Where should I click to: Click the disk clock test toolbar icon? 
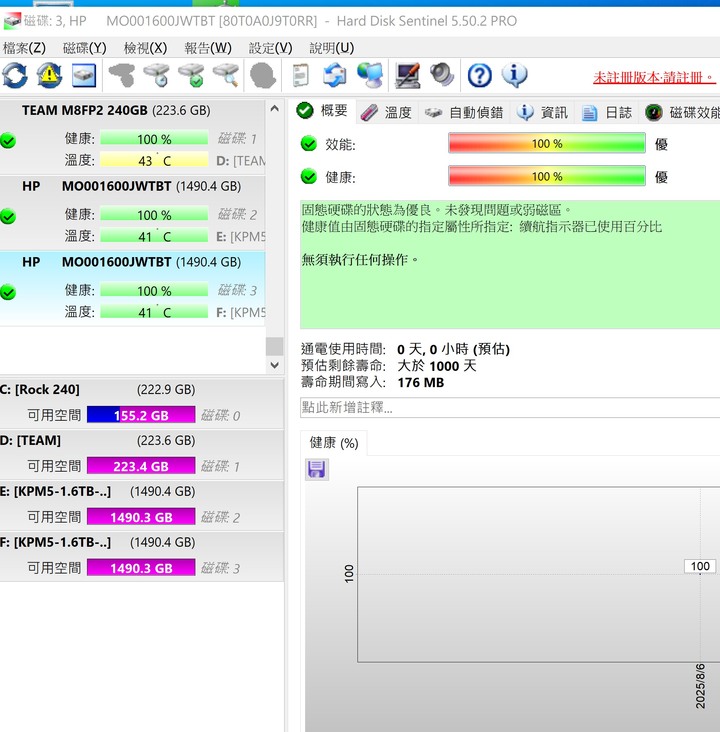156,75
